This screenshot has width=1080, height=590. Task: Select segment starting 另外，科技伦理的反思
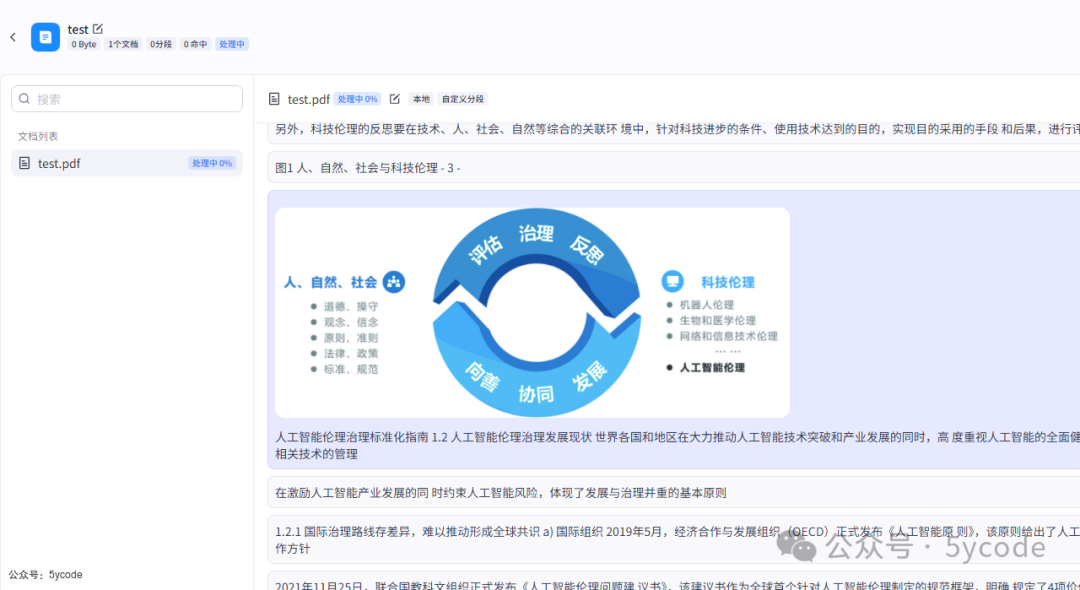(674, 131)
